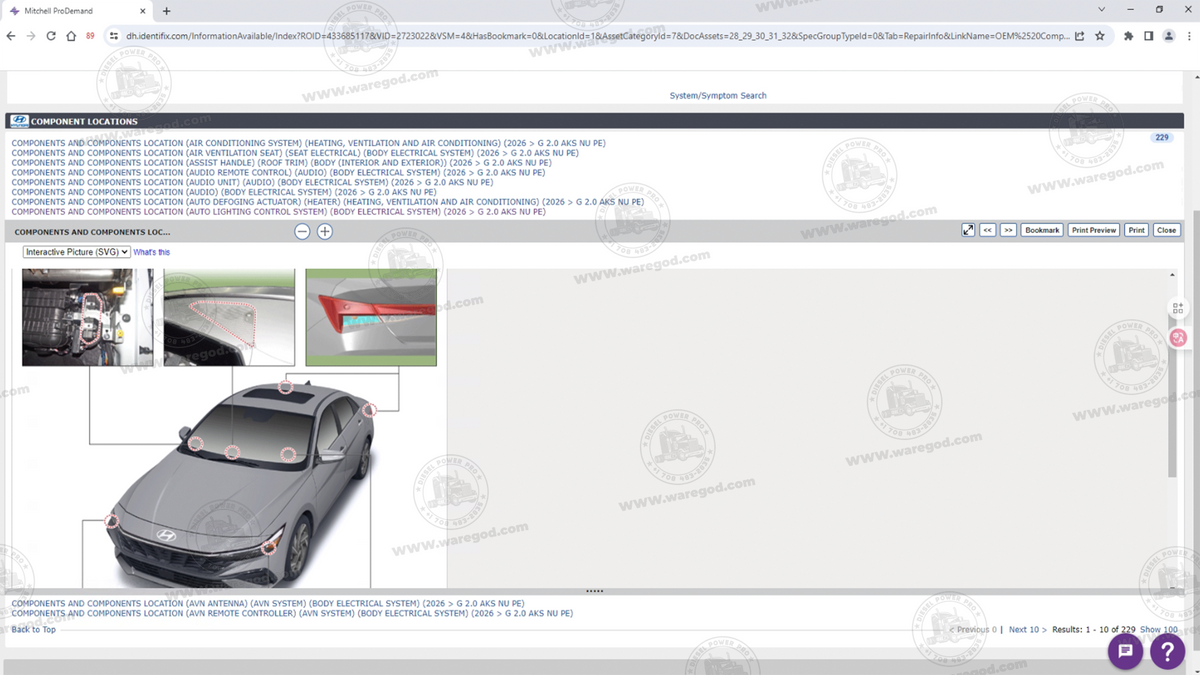Click left side mirror hotspot marker
Viewport: 1200px width, 675px height.
pyautogui.click(x=196, y=443)
